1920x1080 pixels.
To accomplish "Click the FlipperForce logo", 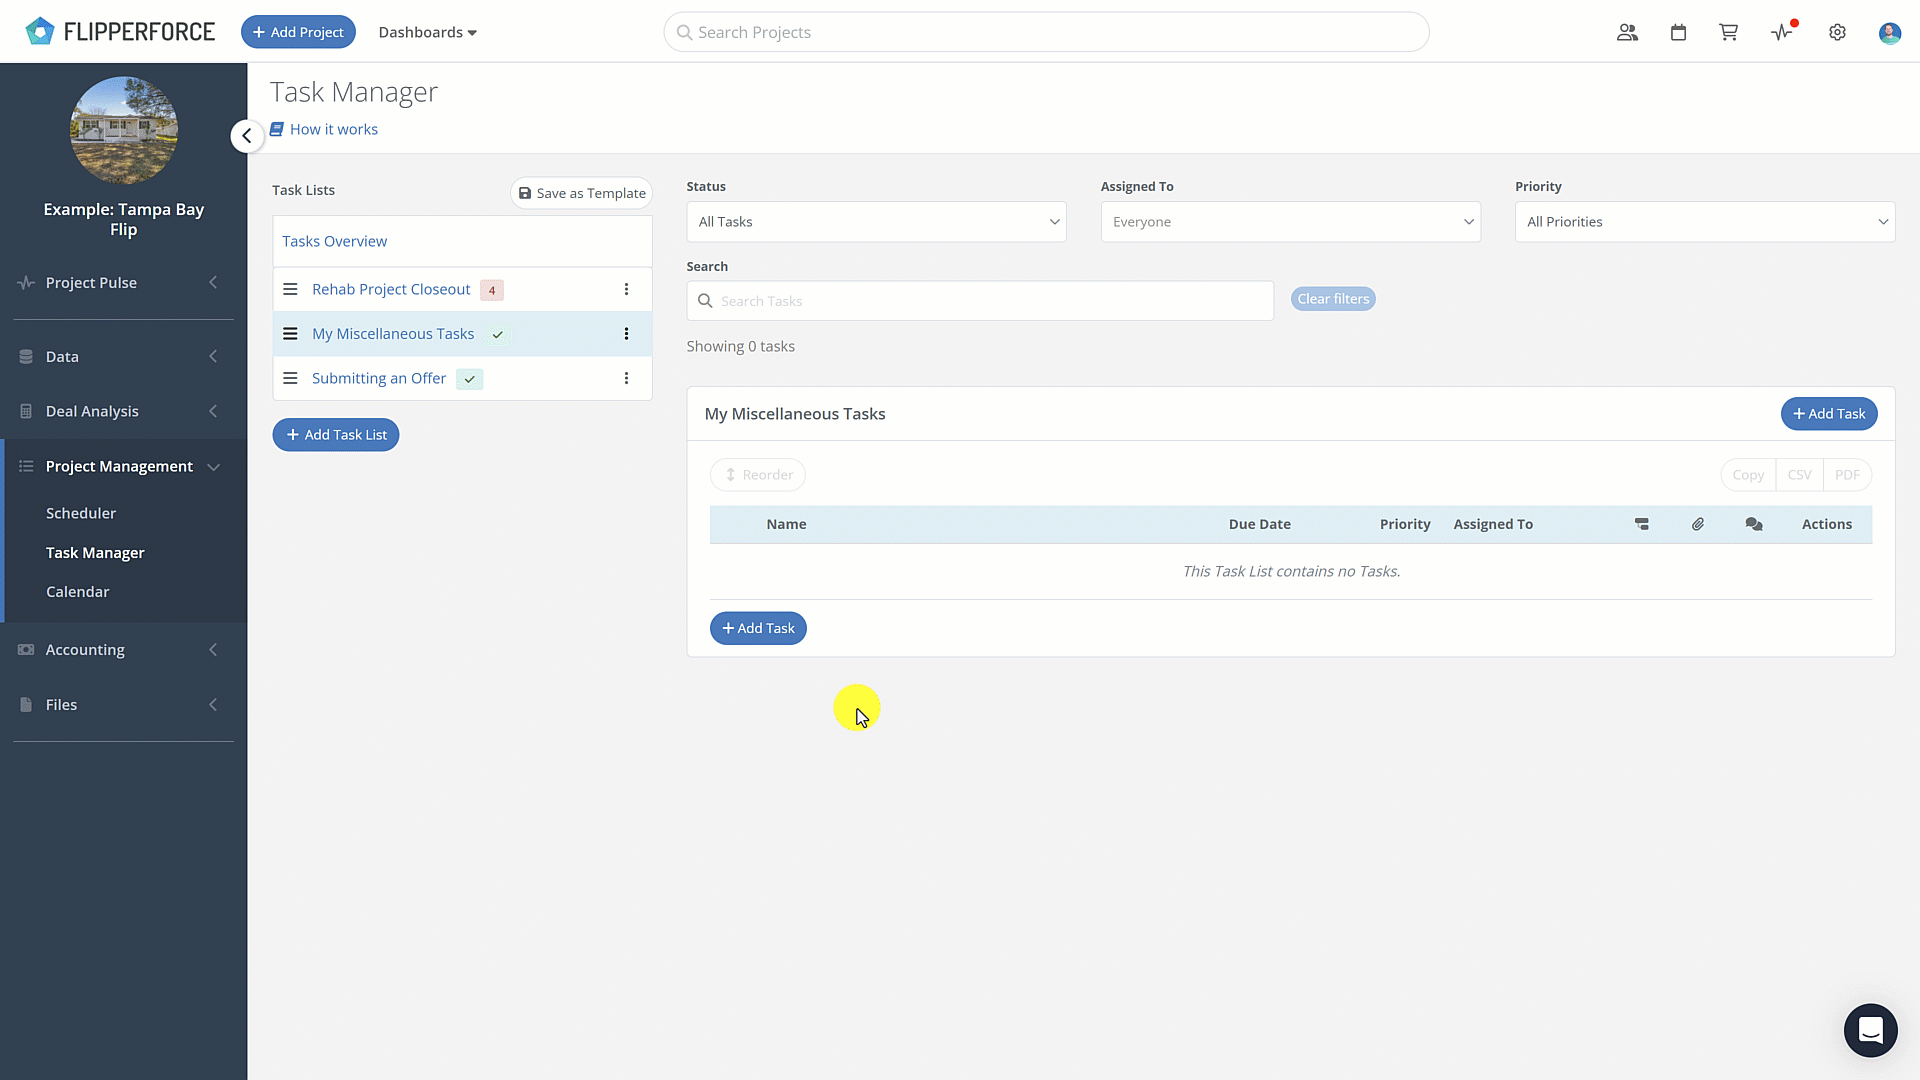I will pyautogui.click(x=120, y=32).
